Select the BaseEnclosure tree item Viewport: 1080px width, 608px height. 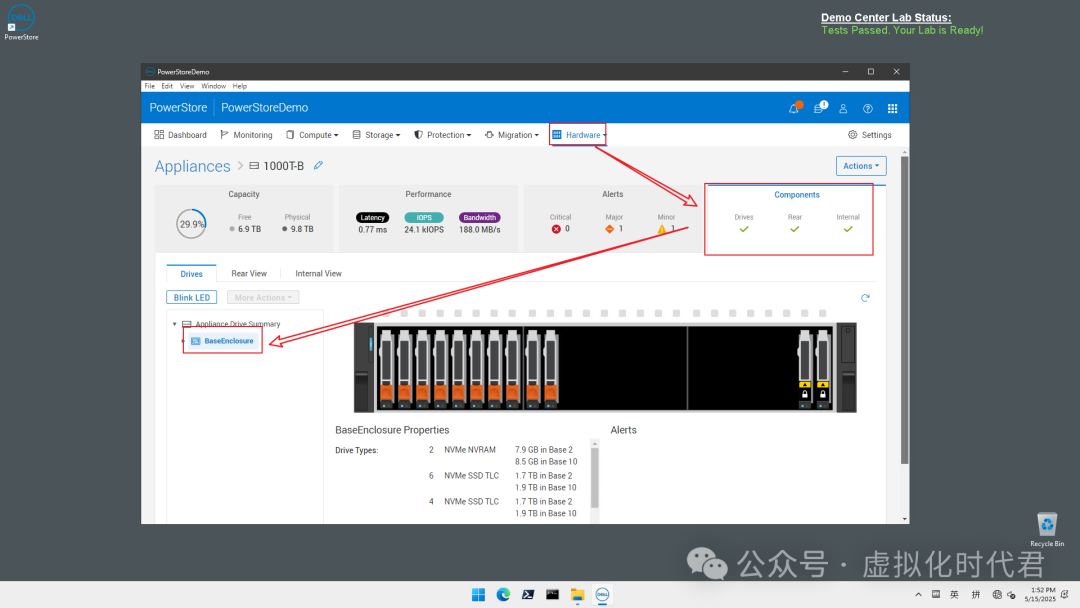tap(222, 341)
